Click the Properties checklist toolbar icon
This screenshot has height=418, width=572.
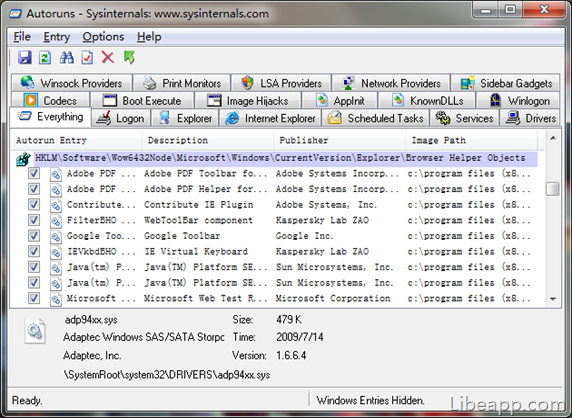(87, 58)
